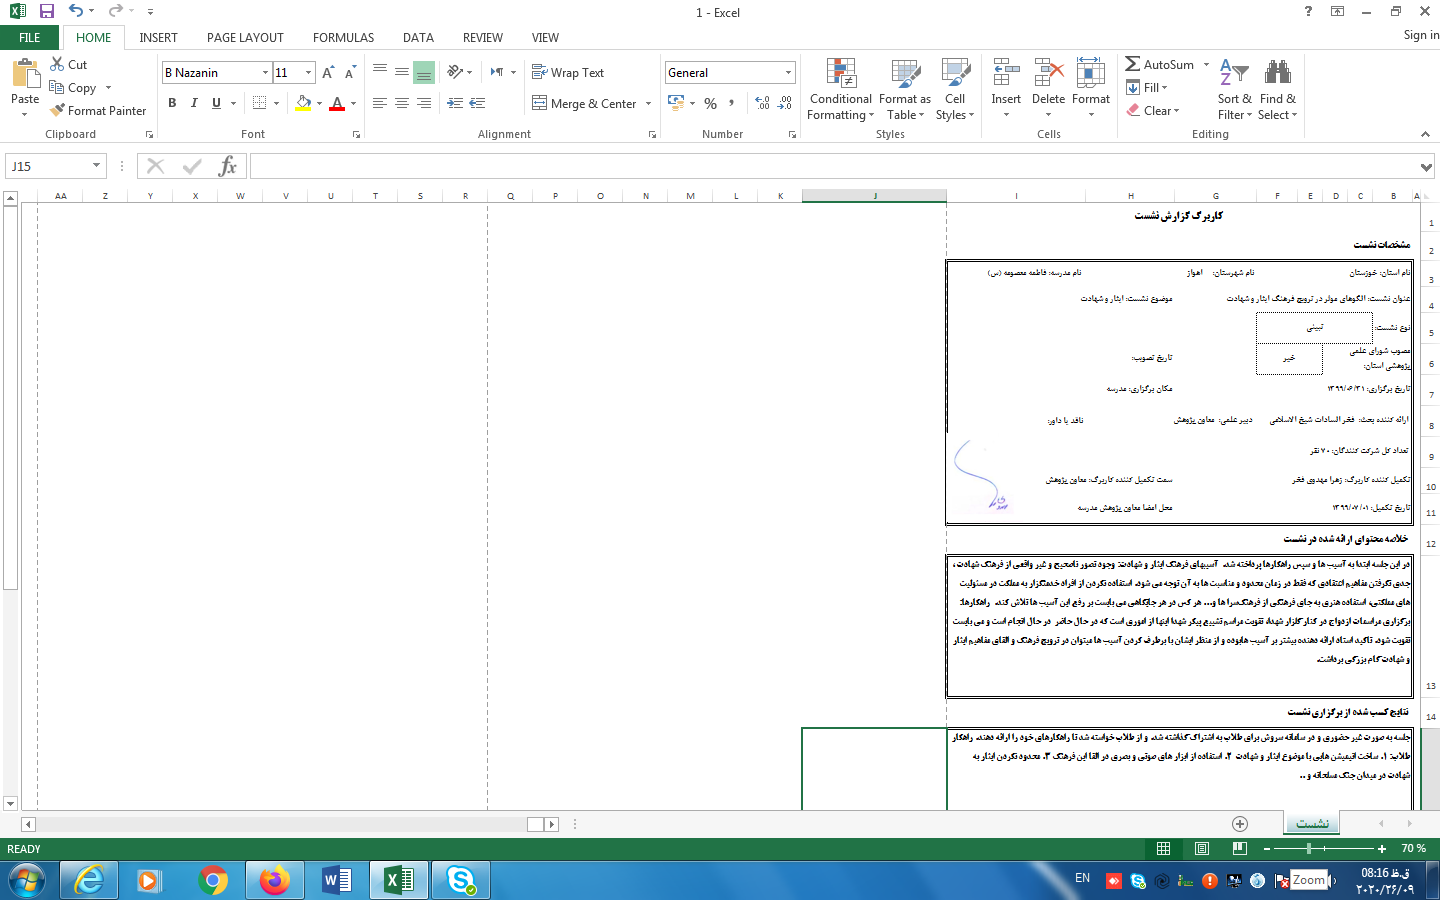Image resolution: width=1440 pixels, height=900 pixels.
Task: Expand the font name dropdown B Nazanin
Action: coord(265,73)
